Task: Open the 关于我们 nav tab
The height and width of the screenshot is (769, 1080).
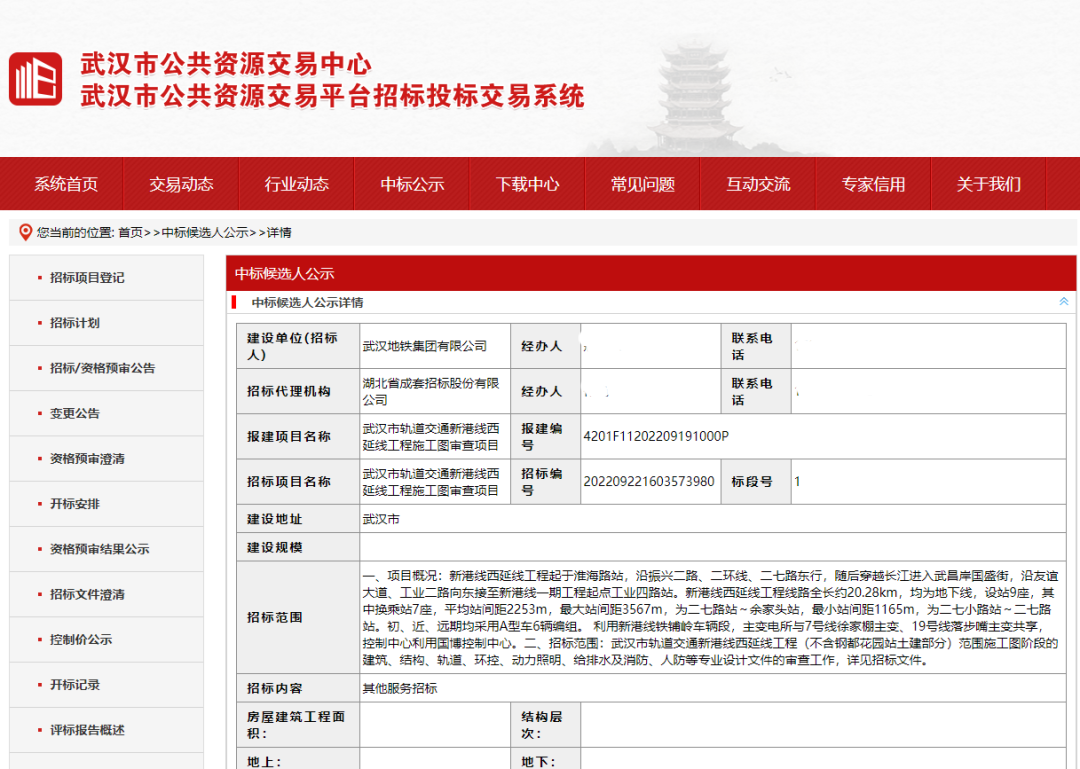Action: coord(989,184)
